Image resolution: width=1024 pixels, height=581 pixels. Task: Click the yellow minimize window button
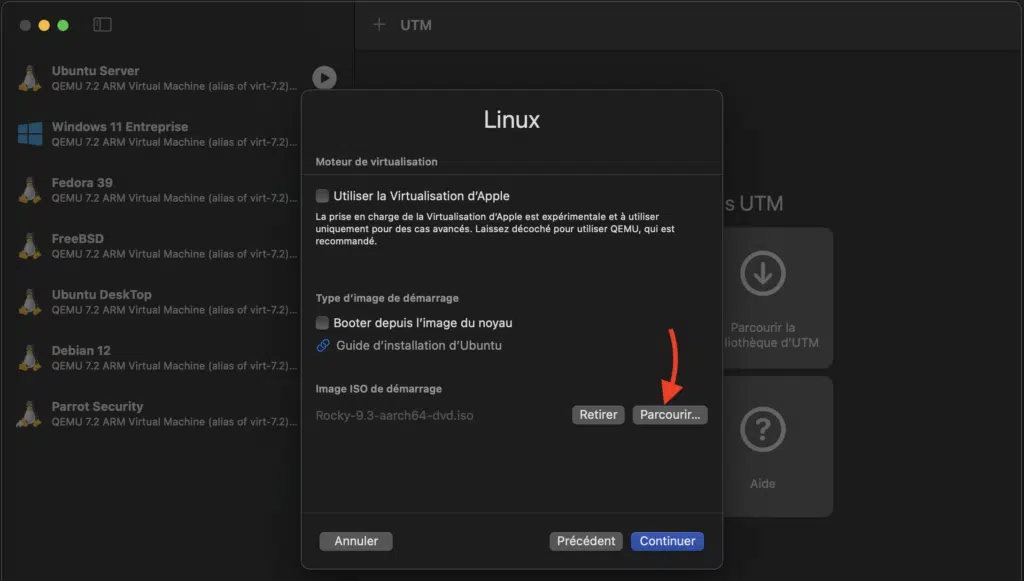point(44,25)
